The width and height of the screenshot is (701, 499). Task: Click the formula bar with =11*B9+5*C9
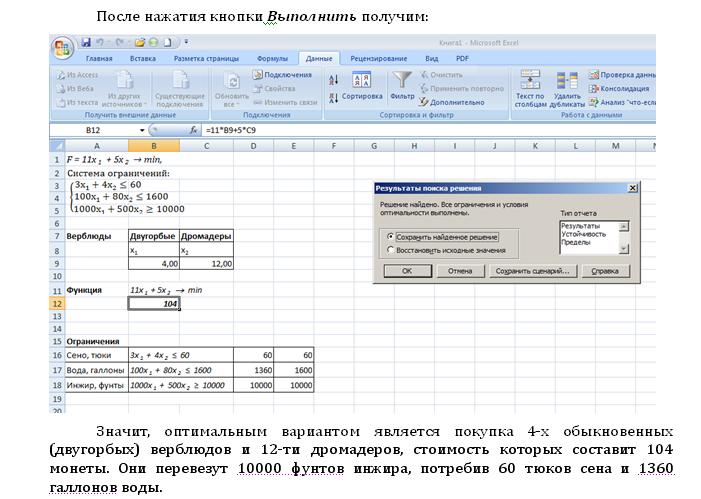(x=428, y=130)
